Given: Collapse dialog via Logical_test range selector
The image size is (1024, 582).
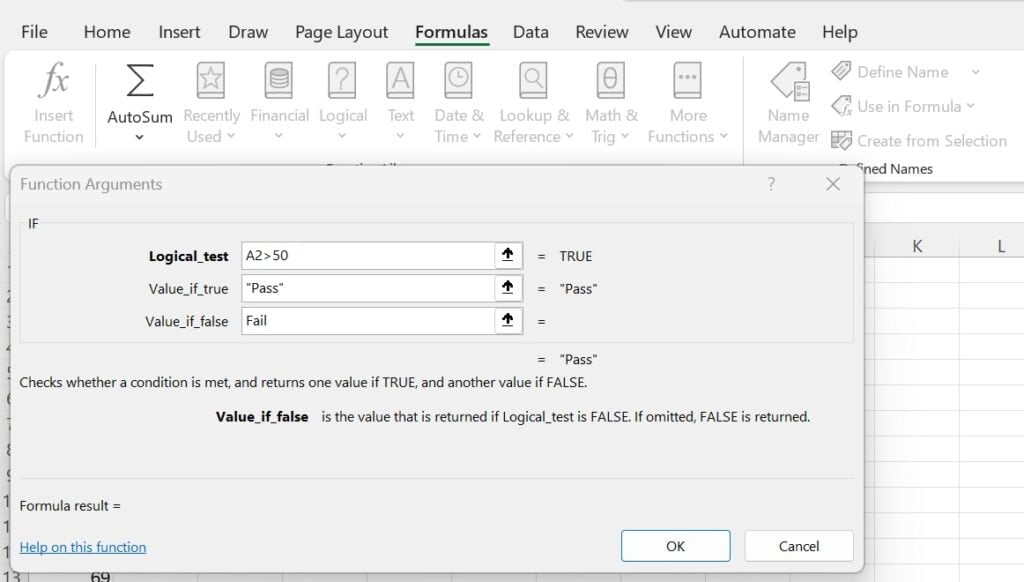Looking at the screenshot, I should click(x=508, y=255).
